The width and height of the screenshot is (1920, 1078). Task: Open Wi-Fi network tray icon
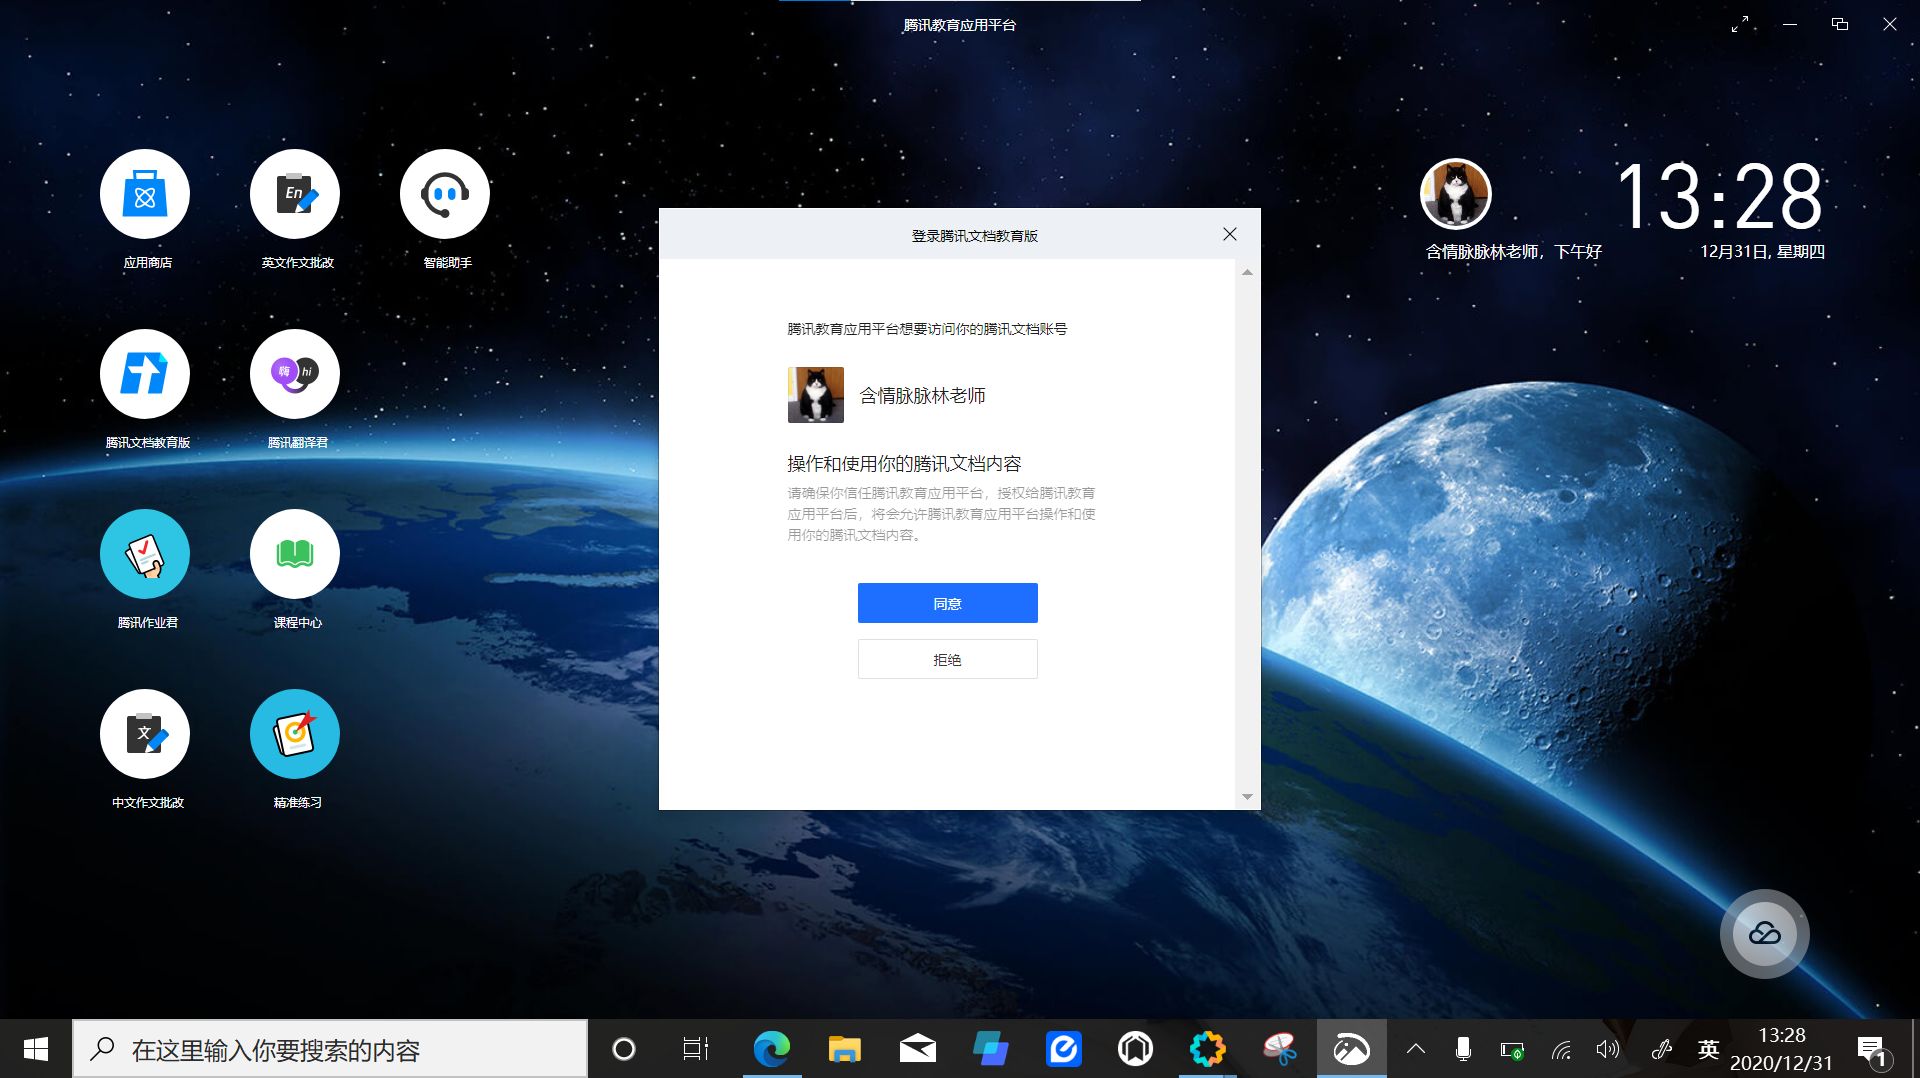click(1561, 1050)
